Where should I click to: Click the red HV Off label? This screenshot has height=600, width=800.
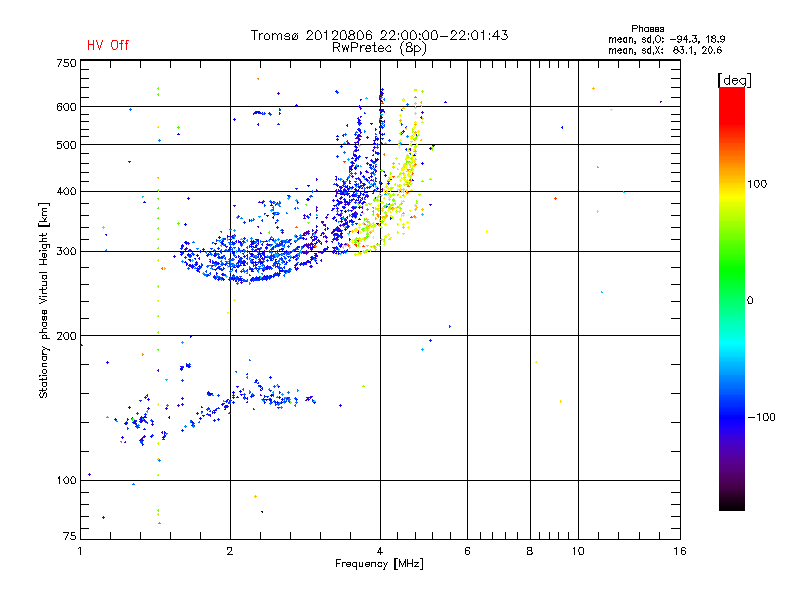pos(108,45)
